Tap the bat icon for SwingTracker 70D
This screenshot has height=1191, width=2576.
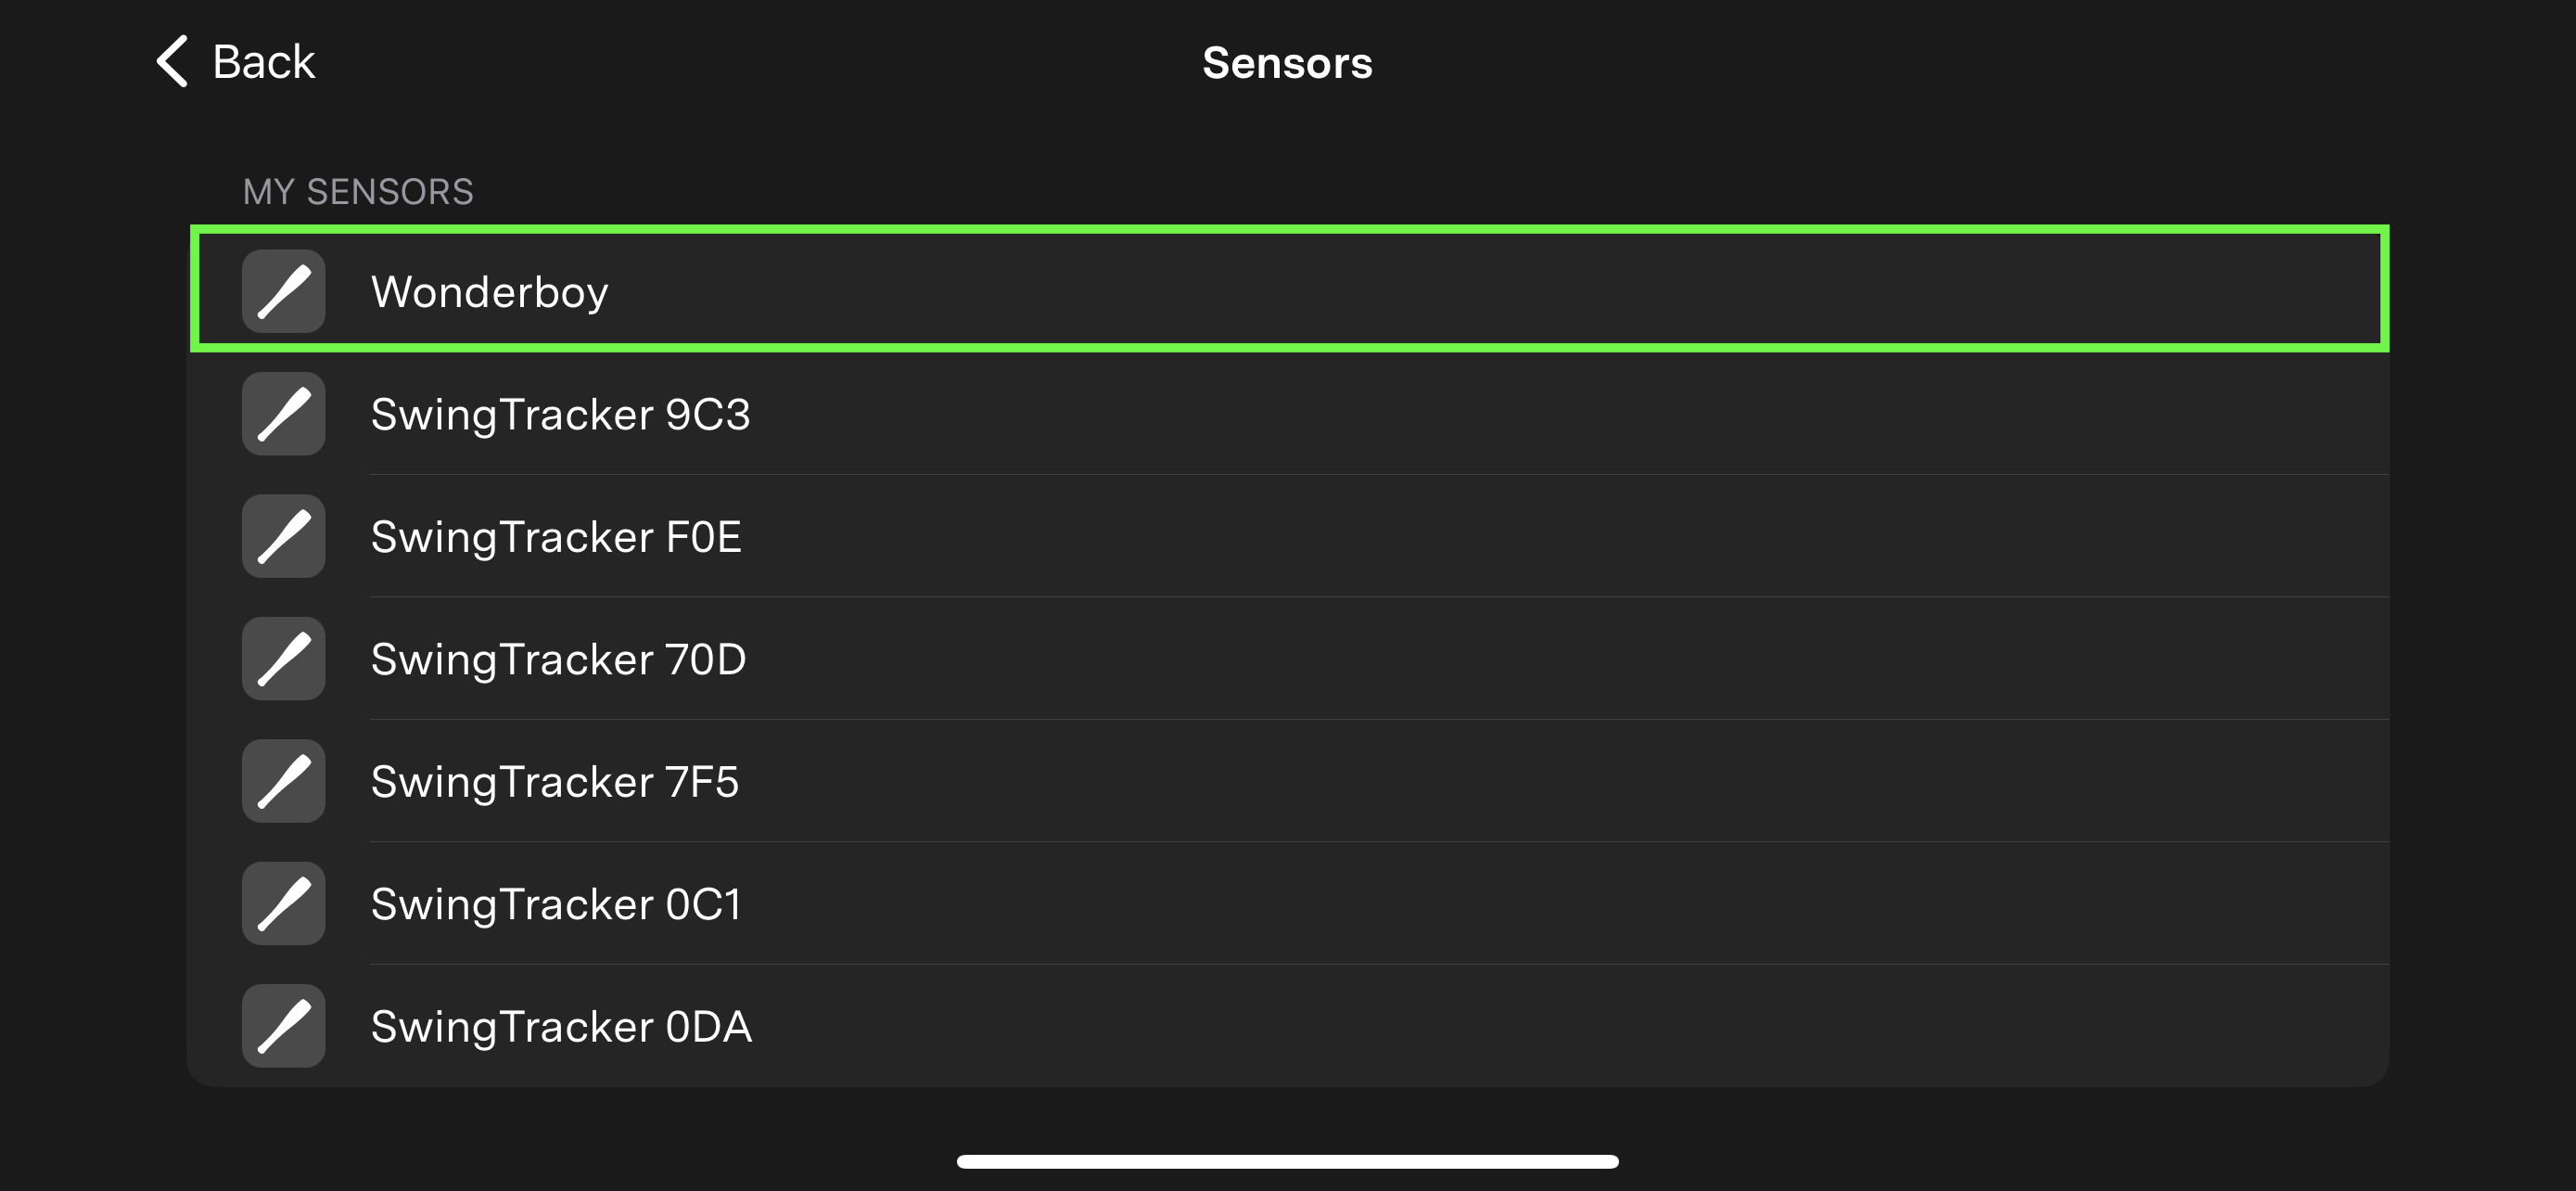click(283, 659)
